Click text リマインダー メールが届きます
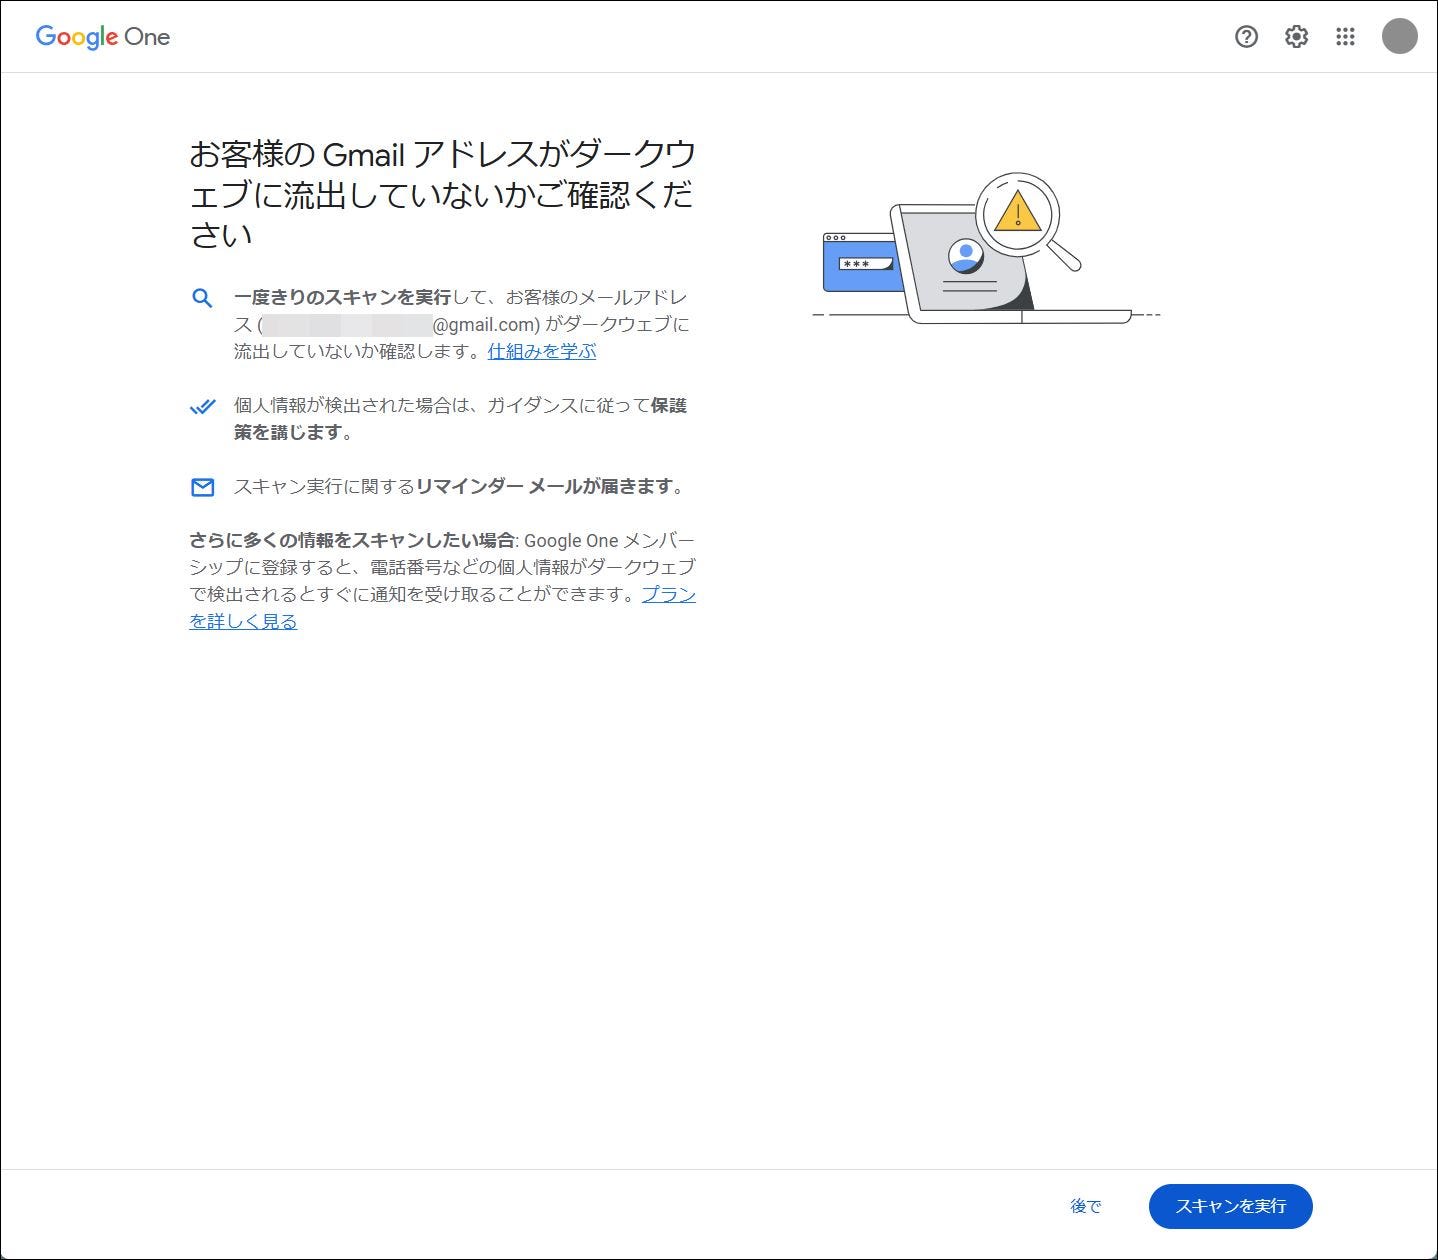This screenshot has height=1260, width=1438. (545, 487)
